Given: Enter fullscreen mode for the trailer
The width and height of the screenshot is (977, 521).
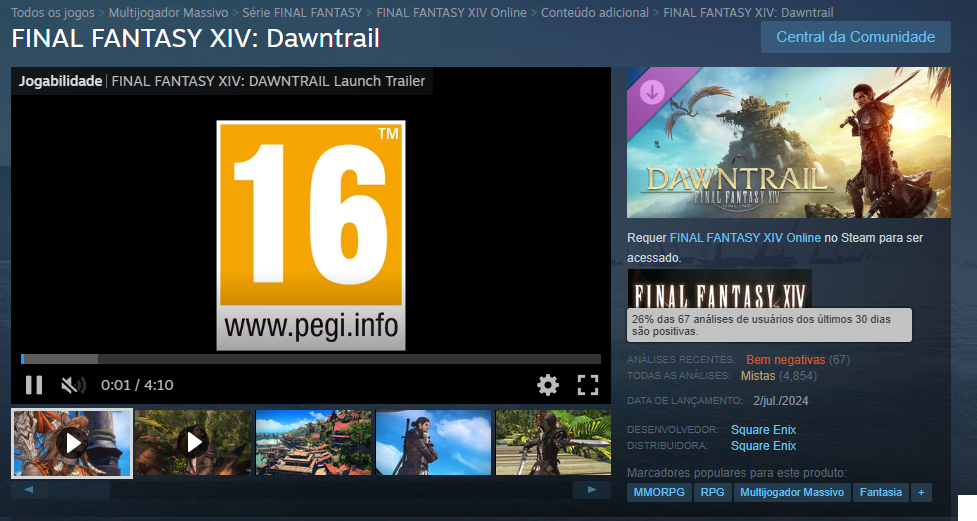Looking at the screenshot, I should [588, 385].
